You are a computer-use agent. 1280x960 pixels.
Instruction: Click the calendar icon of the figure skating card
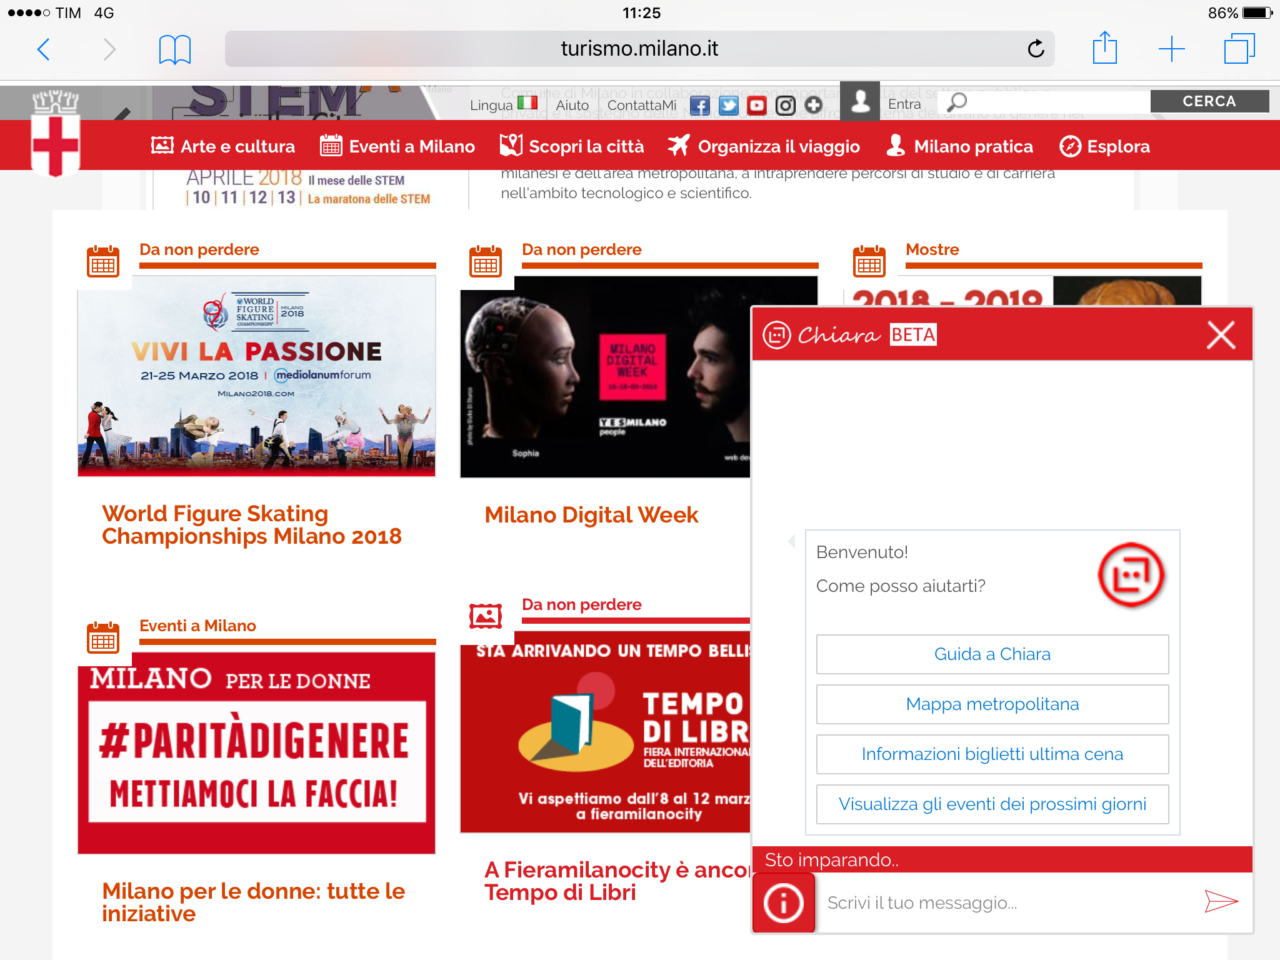click(x=103, y=261)
